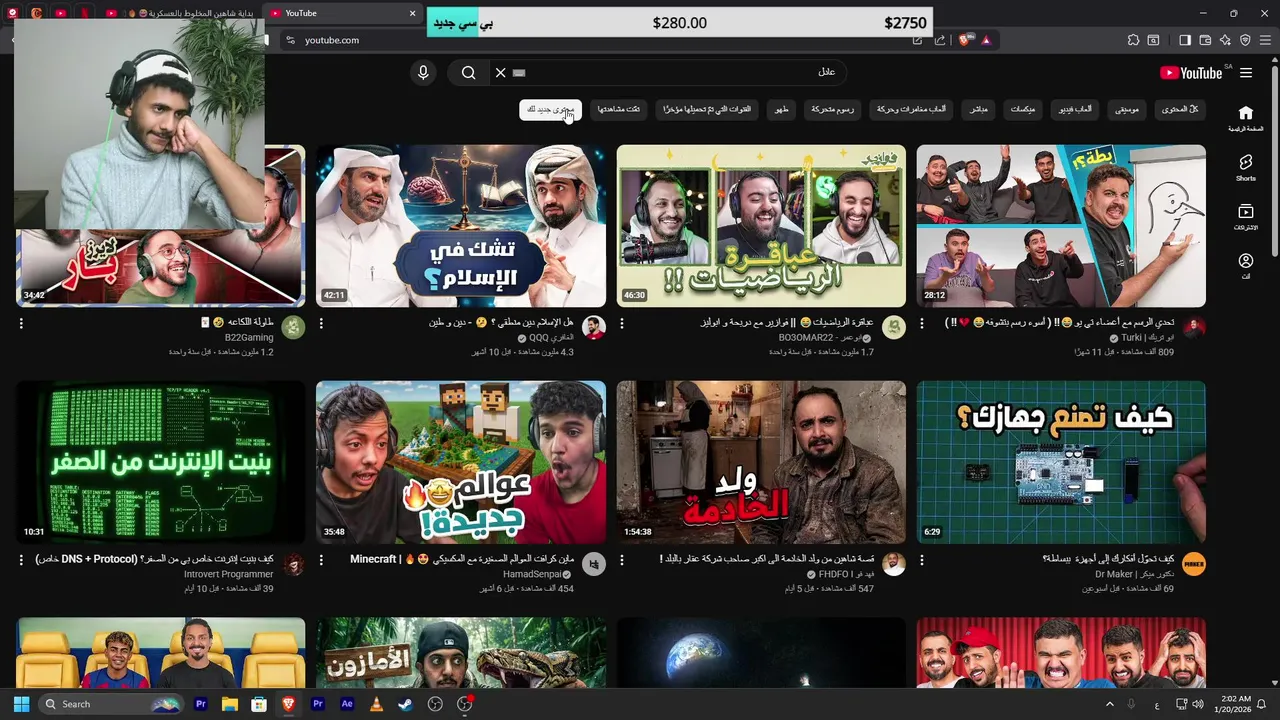The height and width of the screenshot is (720, 1280).
Task: Open site settings icon beside youtube.com
Action: click(290, 40)
